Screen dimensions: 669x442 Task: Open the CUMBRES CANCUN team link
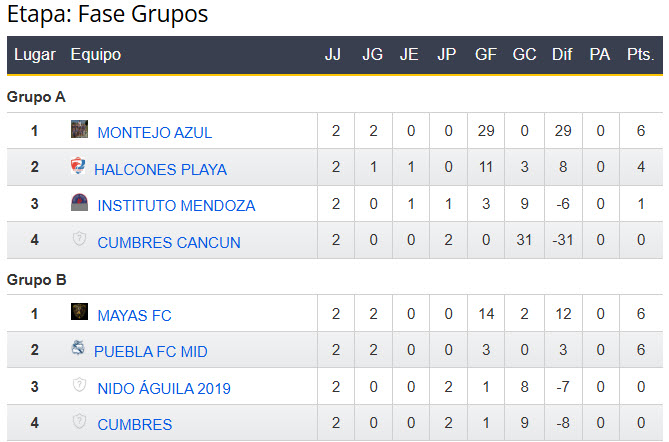[168, 243]
